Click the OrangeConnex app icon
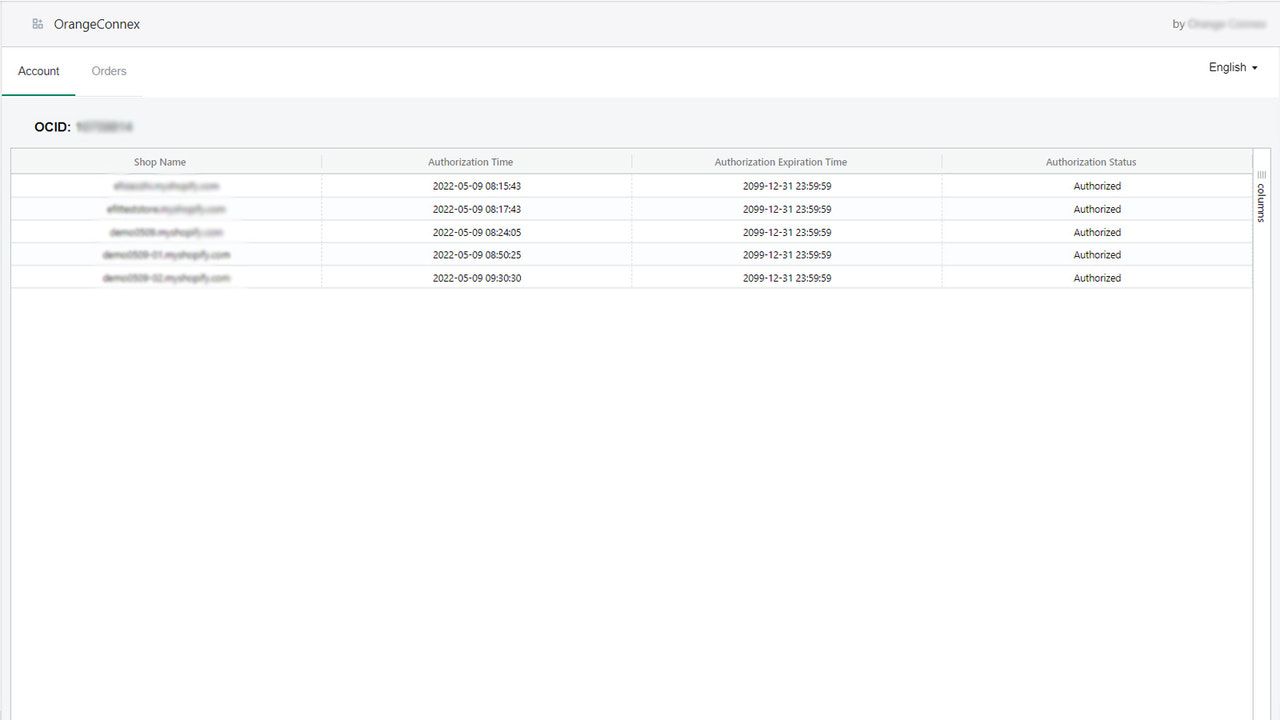This screenshot has height=720, width=1280. tap(38, 23)
